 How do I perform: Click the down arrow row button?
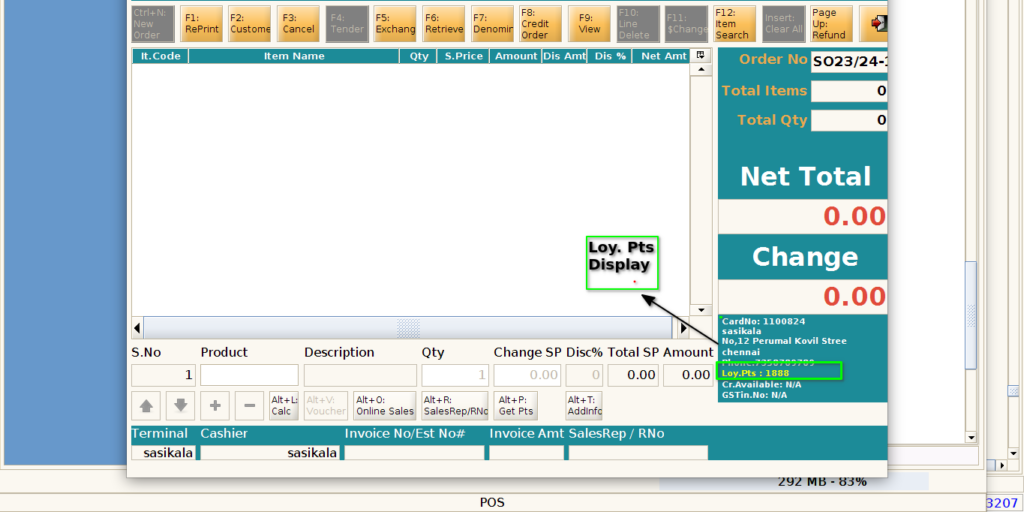[x=181, y=406]
